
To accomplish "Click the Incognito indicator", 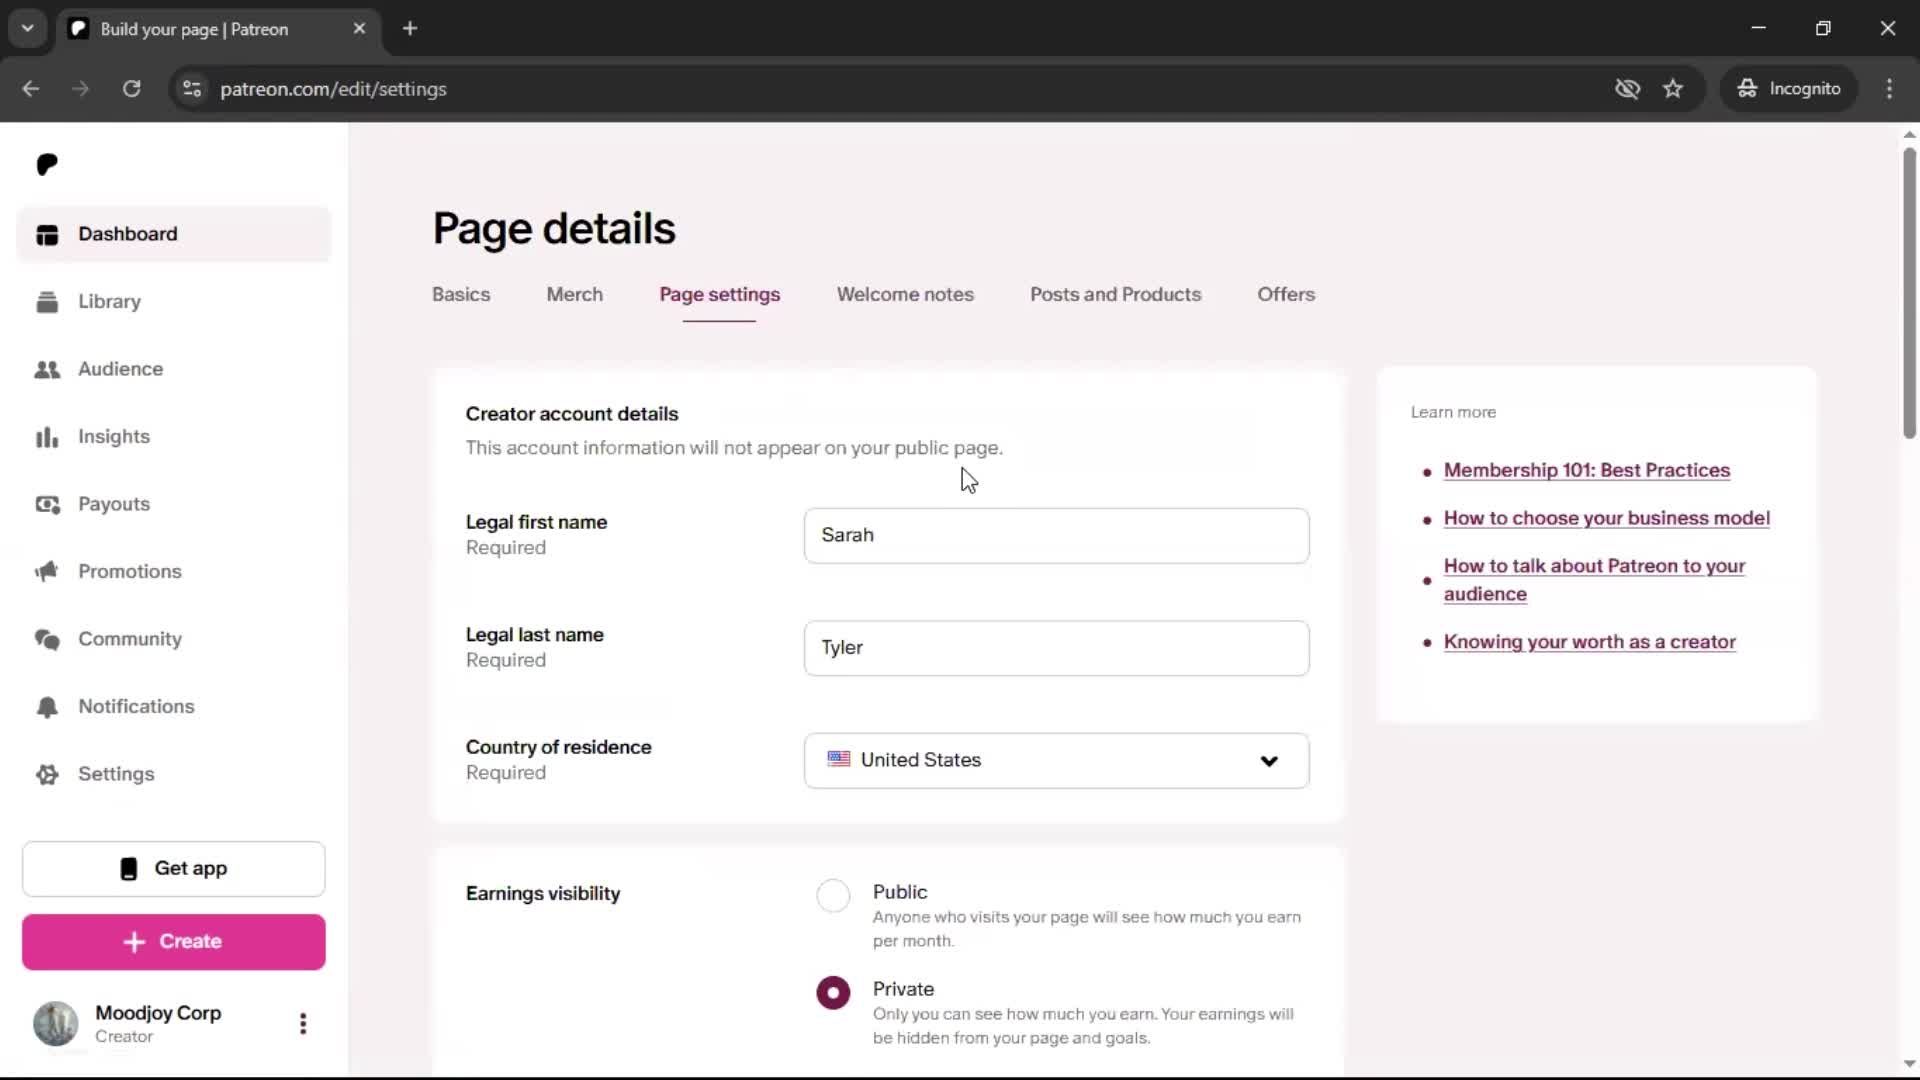I will click(x=1789, y=89).
